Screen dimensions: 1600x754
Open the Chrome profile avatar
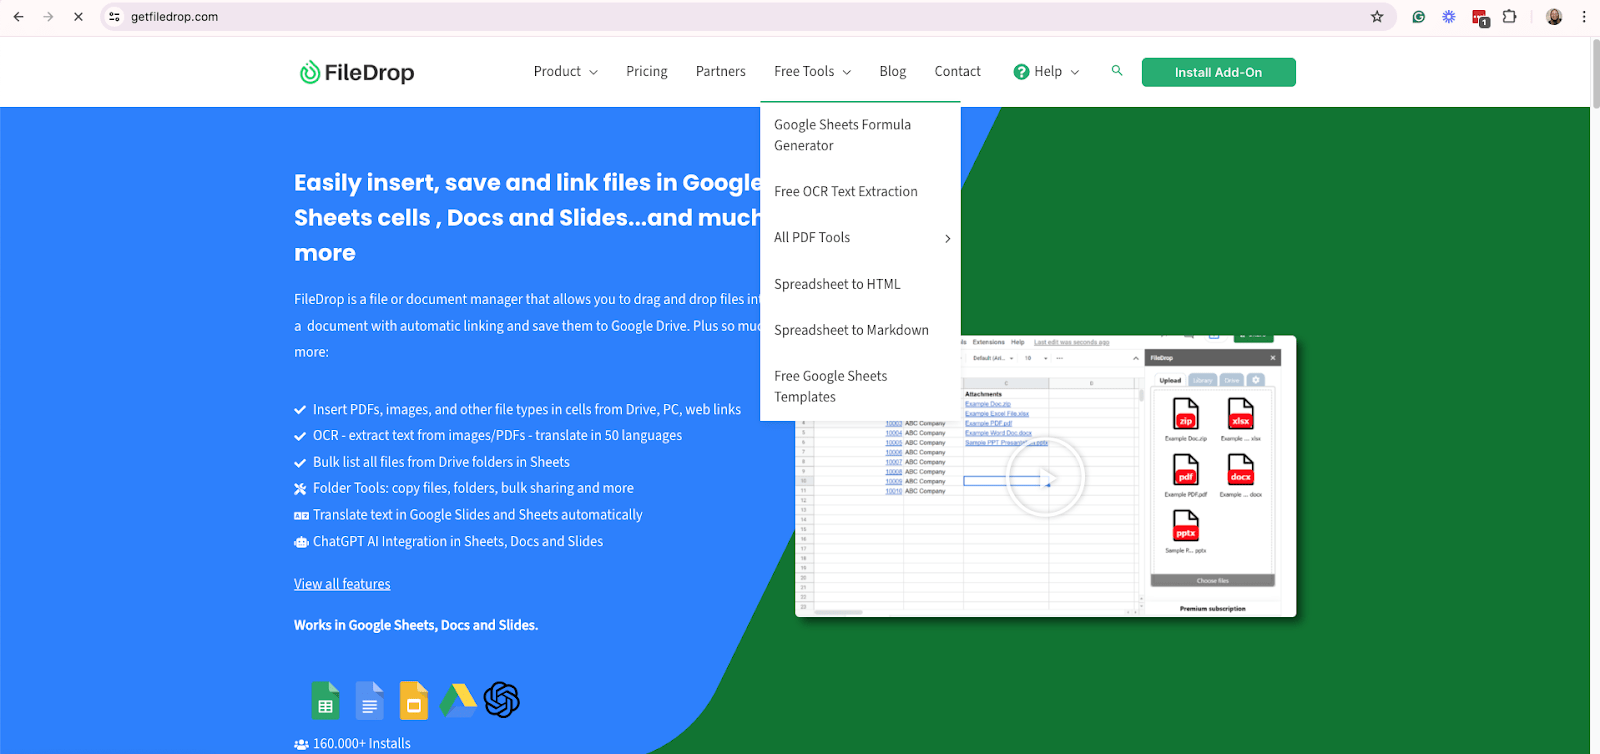1554,17
